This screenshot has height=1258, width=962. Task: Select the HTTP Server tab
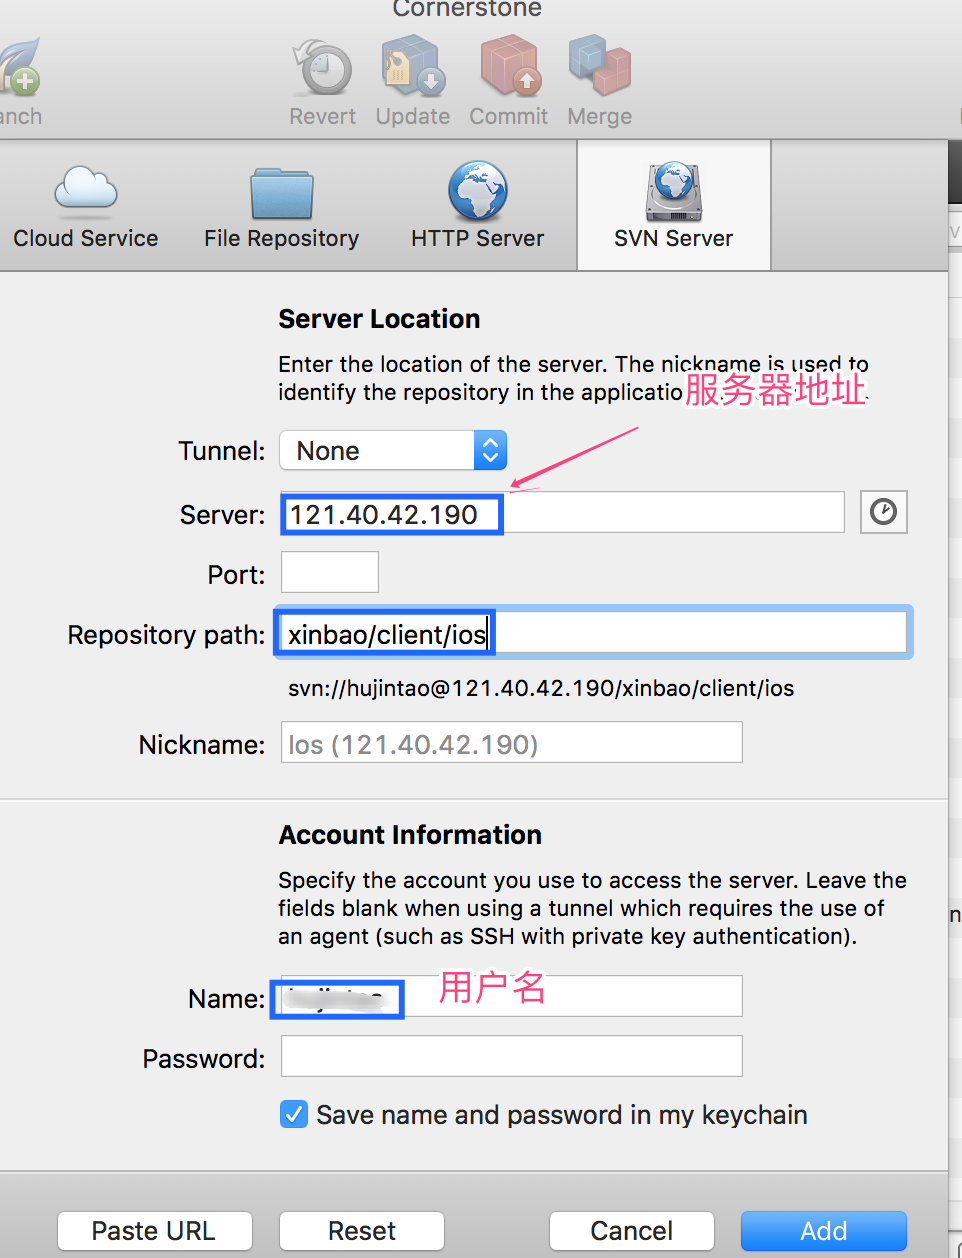coord(477,207)
